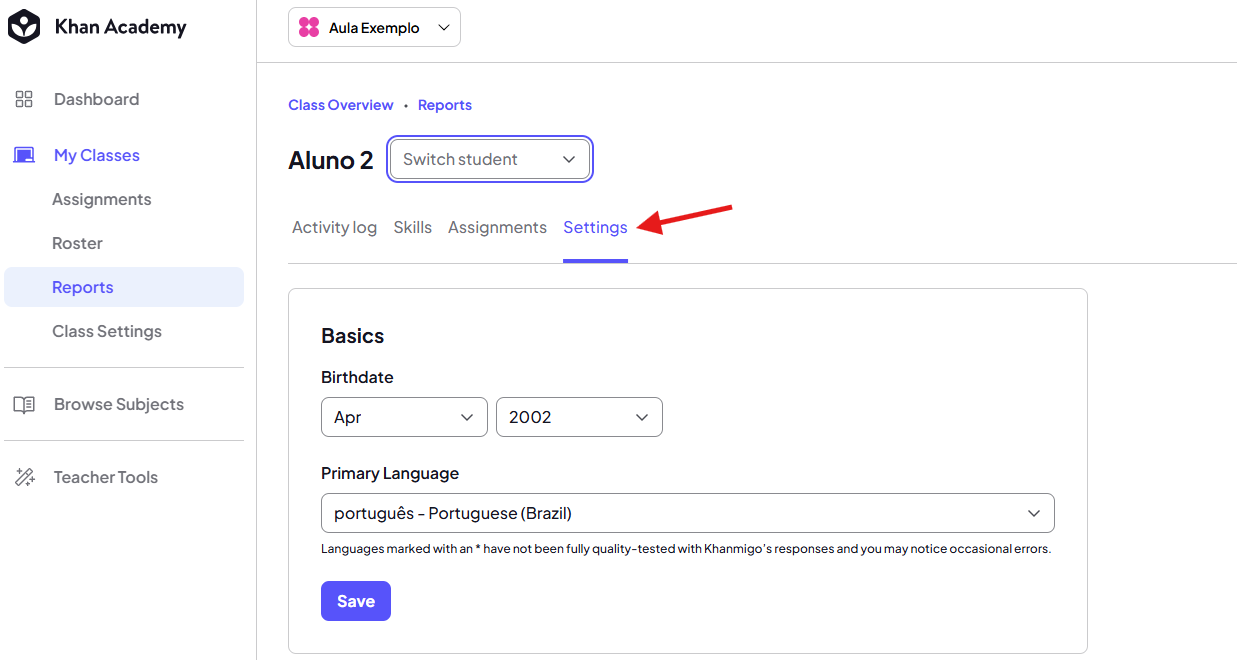Open the Dashboard grid icon
The height and width of the screenshot is (660, 1237).
point(24,99)
